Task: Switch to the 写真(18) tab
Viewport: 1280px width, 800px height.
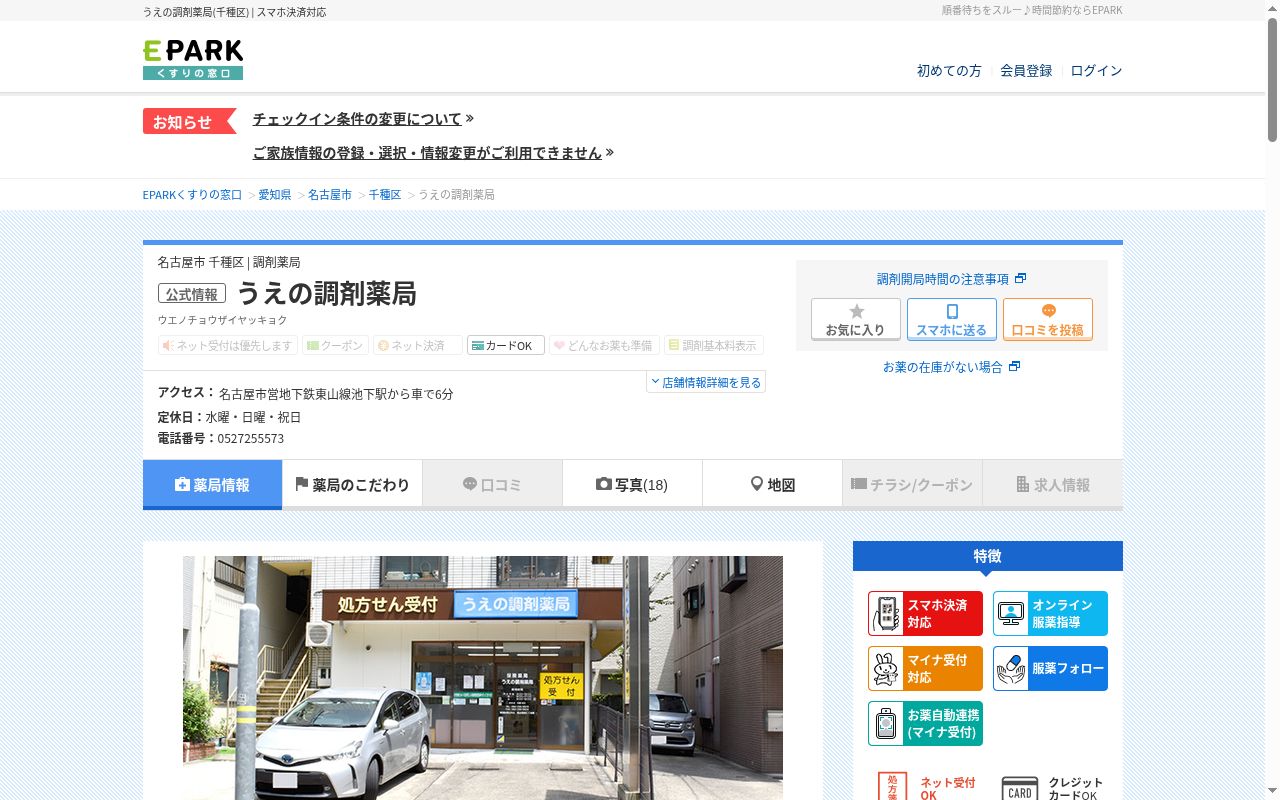Action: (x=632, y=485)
